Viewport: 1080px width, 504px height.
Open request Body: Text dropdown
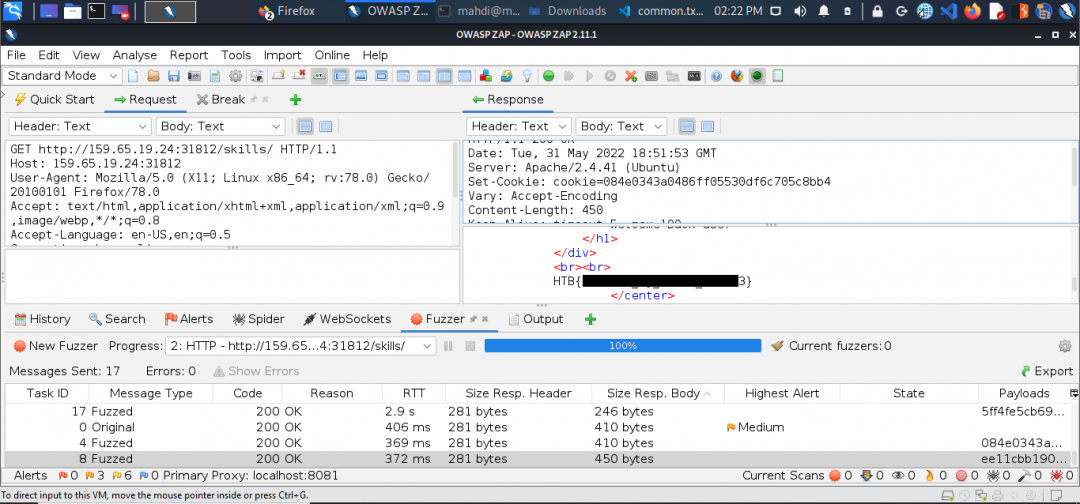pyautogui.click(x=220, y=127)
